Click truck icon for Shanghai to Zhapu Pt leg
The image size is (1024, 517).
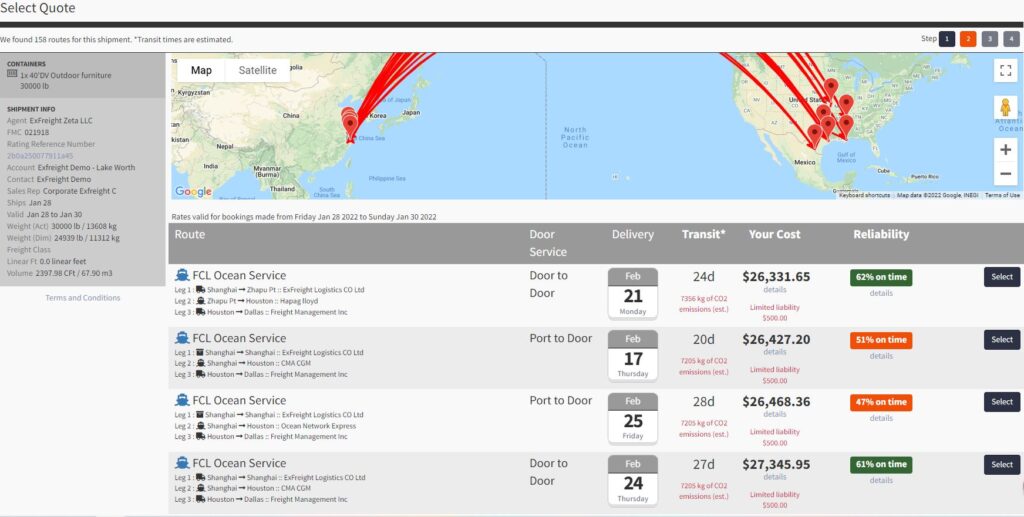(200, 290)
